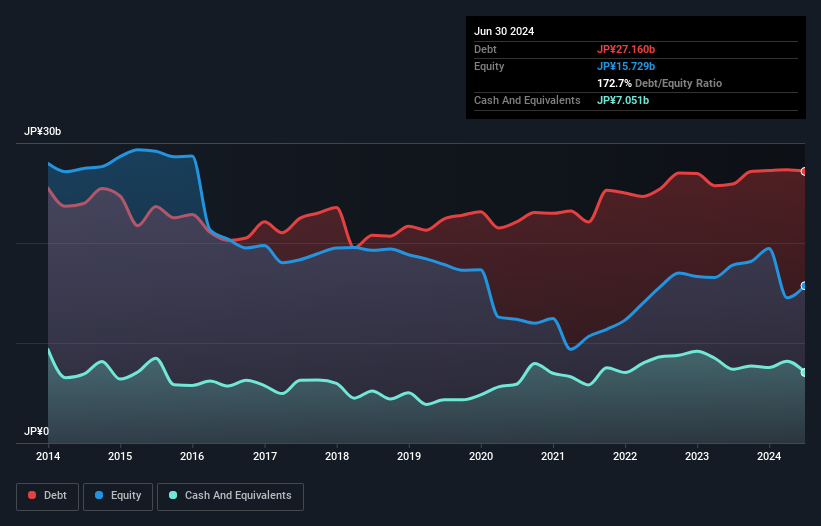Click the Jun 30 2024 tooltip date
The image size is (821, 526).
pyautogui.click(x=504, y=31)
